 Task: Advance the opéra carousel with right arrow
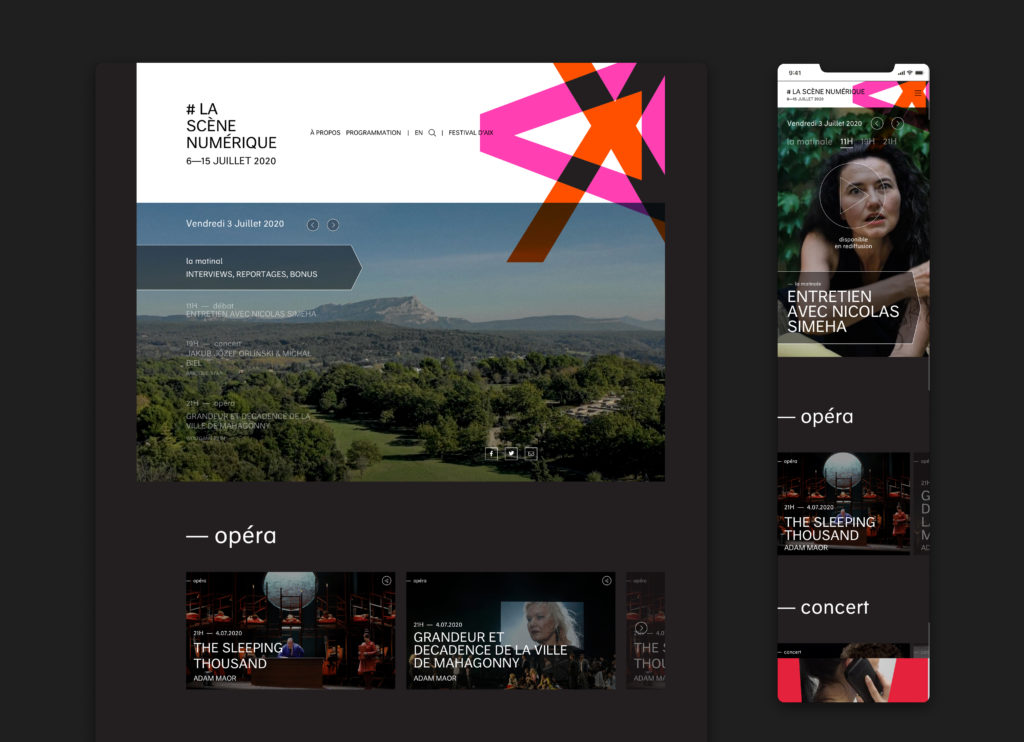[x=641, y=628]
